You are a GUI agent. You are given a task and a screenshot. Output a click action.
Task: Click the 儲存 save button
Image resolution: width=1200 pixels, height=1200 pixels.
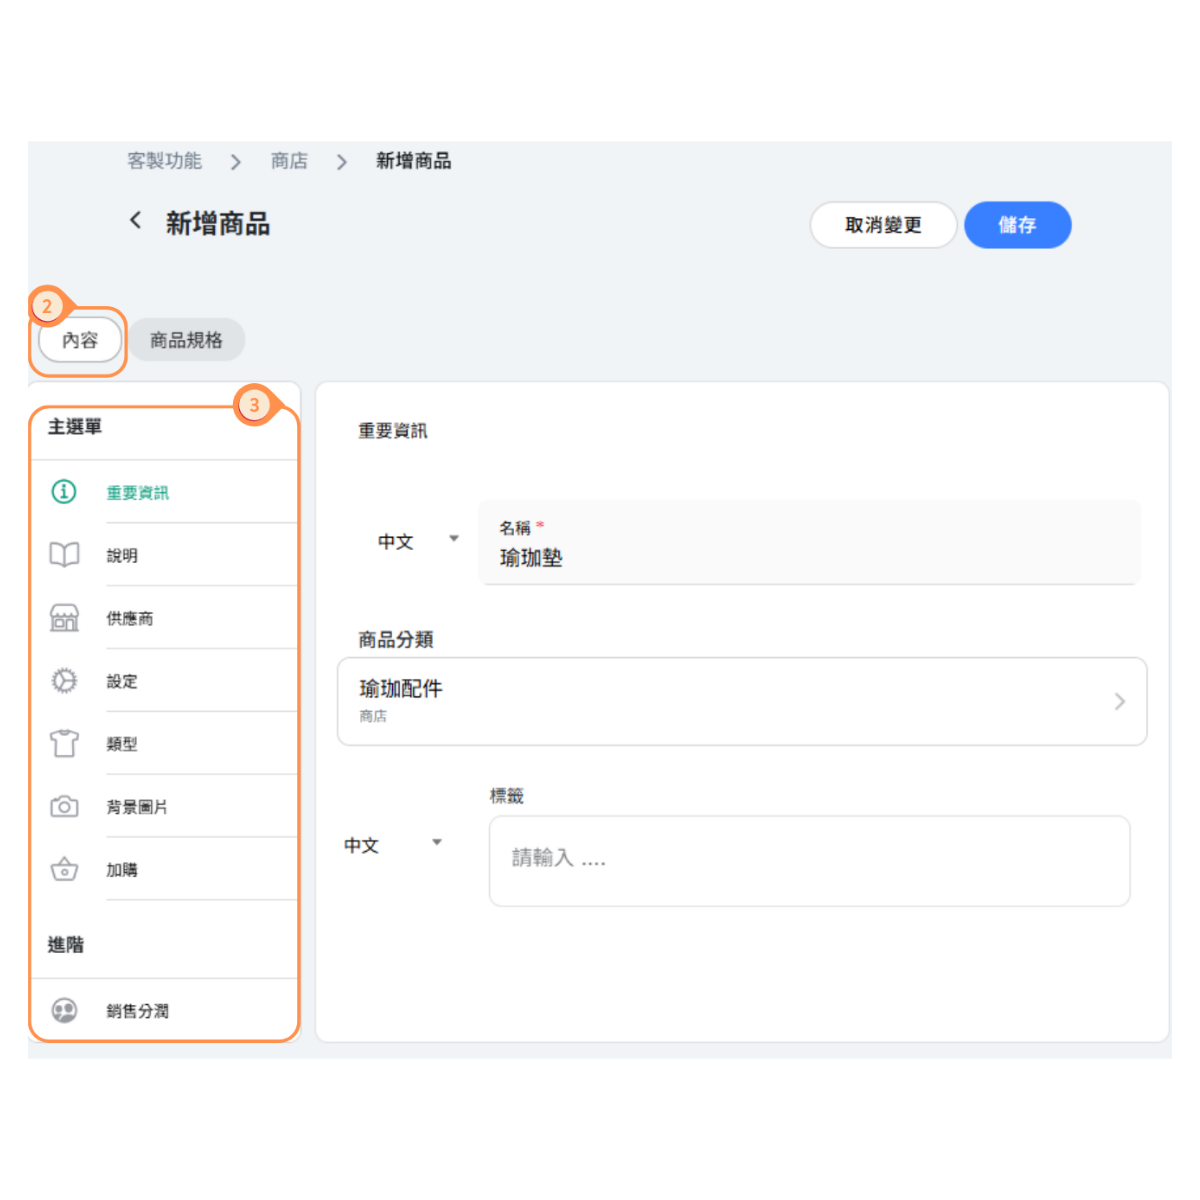coord(1017,225)
